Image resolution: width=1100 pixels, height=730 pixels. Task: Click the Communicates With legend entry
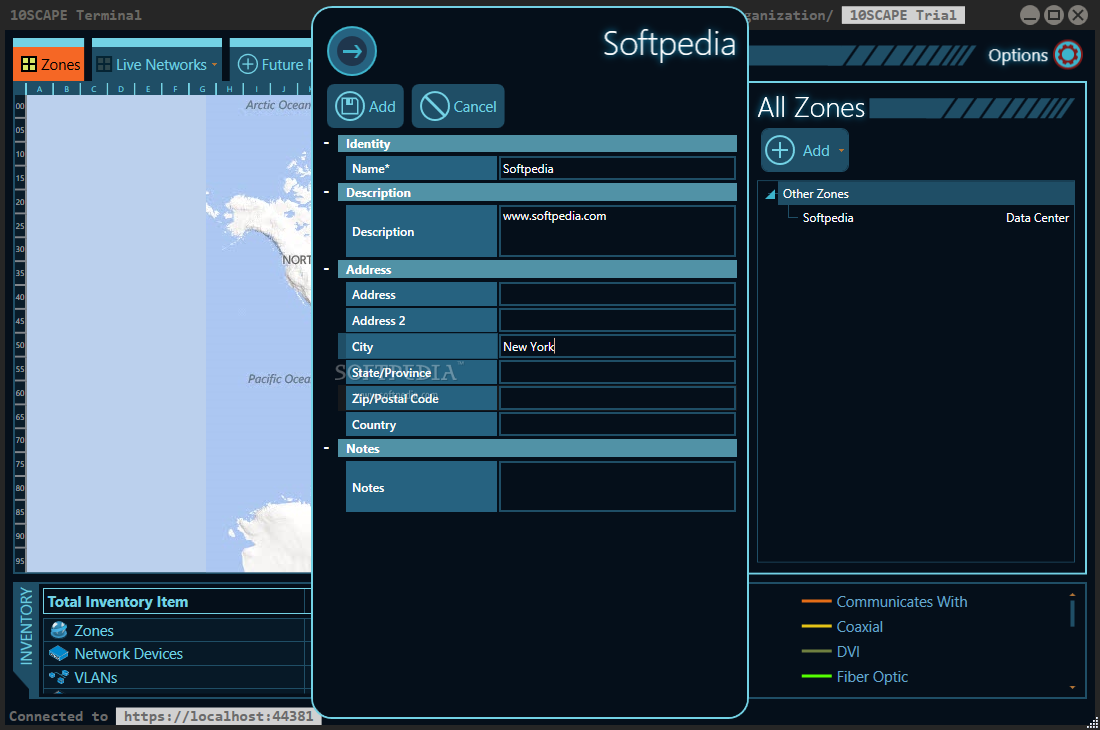(901, 602)
